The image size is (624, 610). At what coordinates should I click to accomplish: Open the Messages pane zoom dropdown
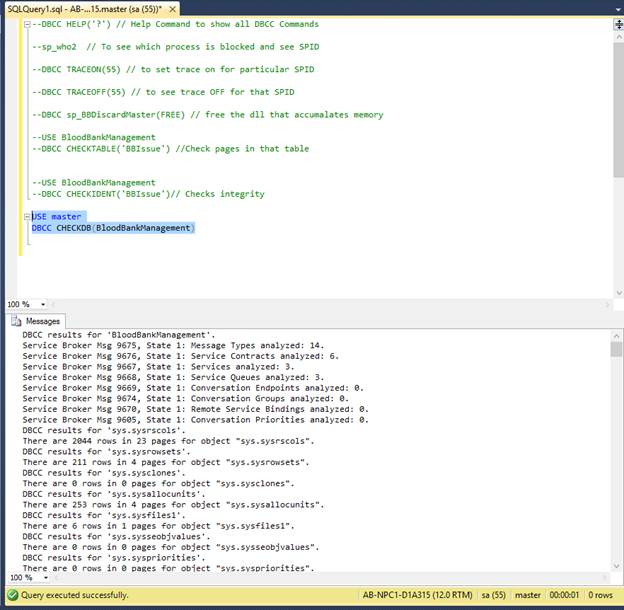coord(46,577)
